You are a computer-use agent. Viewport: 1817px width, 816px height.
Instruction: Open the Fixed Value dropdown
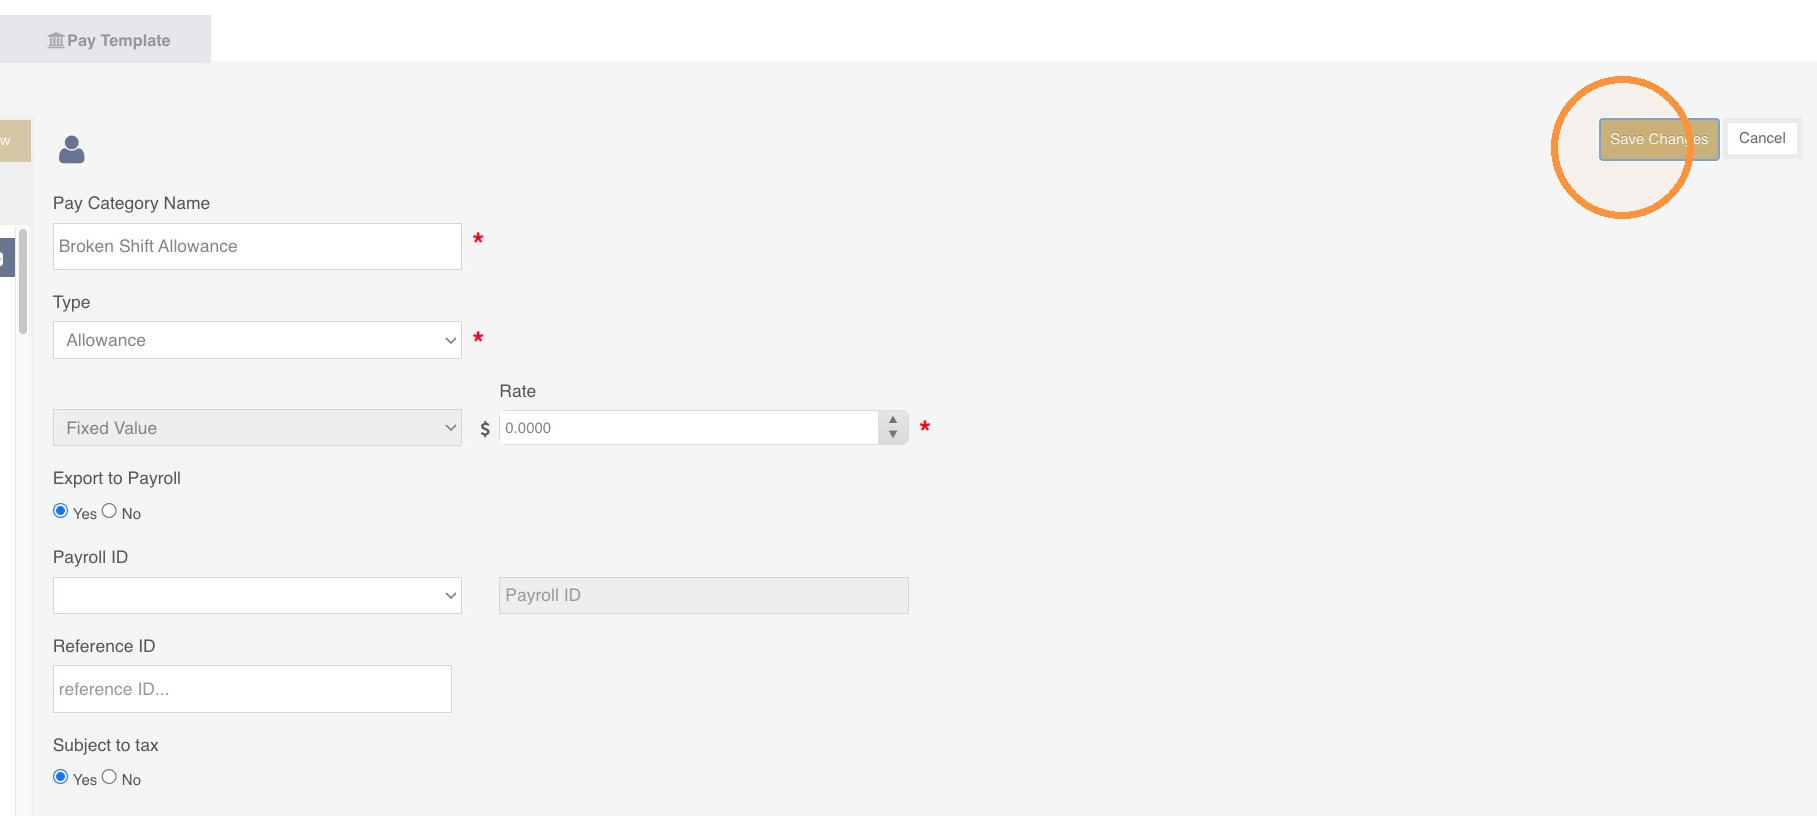click(257, 428)
